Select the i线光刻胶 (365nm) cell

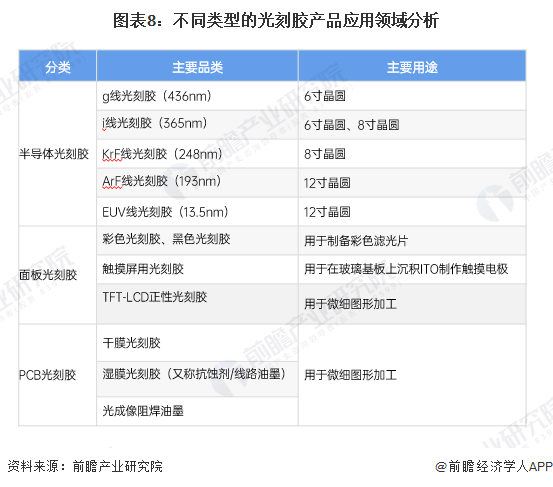[198, 125]
